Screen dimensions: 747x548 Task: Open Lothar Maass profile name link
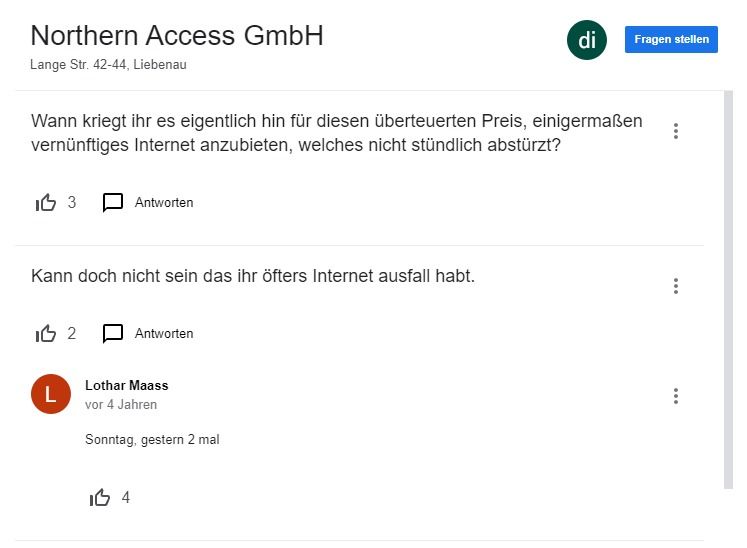(127, 386)
